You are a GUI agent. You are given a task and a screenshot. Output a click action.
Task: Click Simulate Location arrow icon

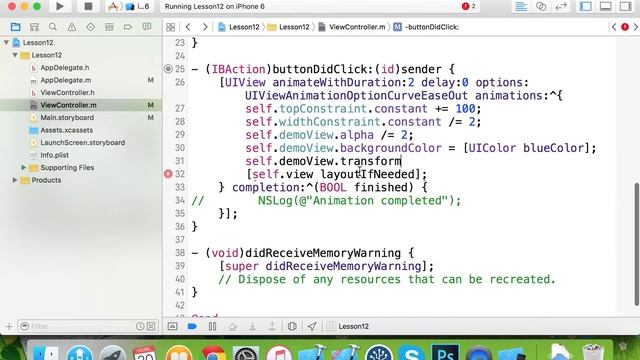click(312, 326)
